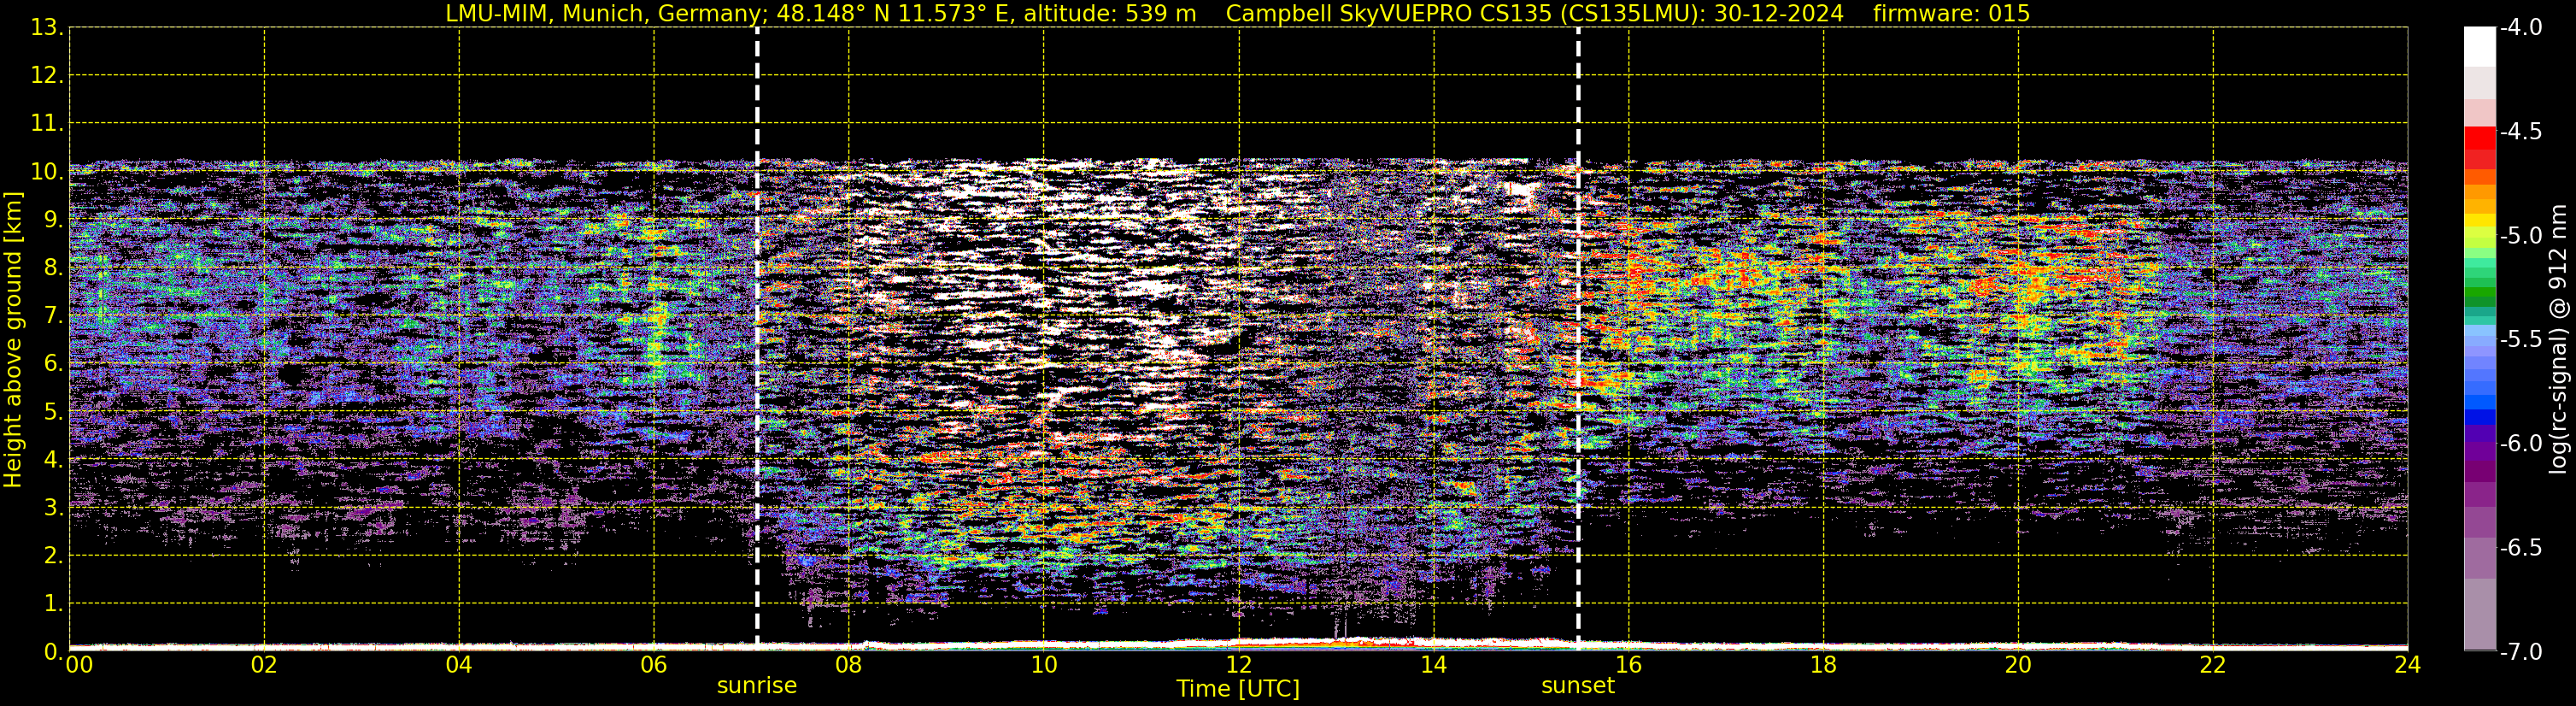Screen dimensions: 2576x706
Task: Click the '18' tick on the time axis
Action: 1824,665
